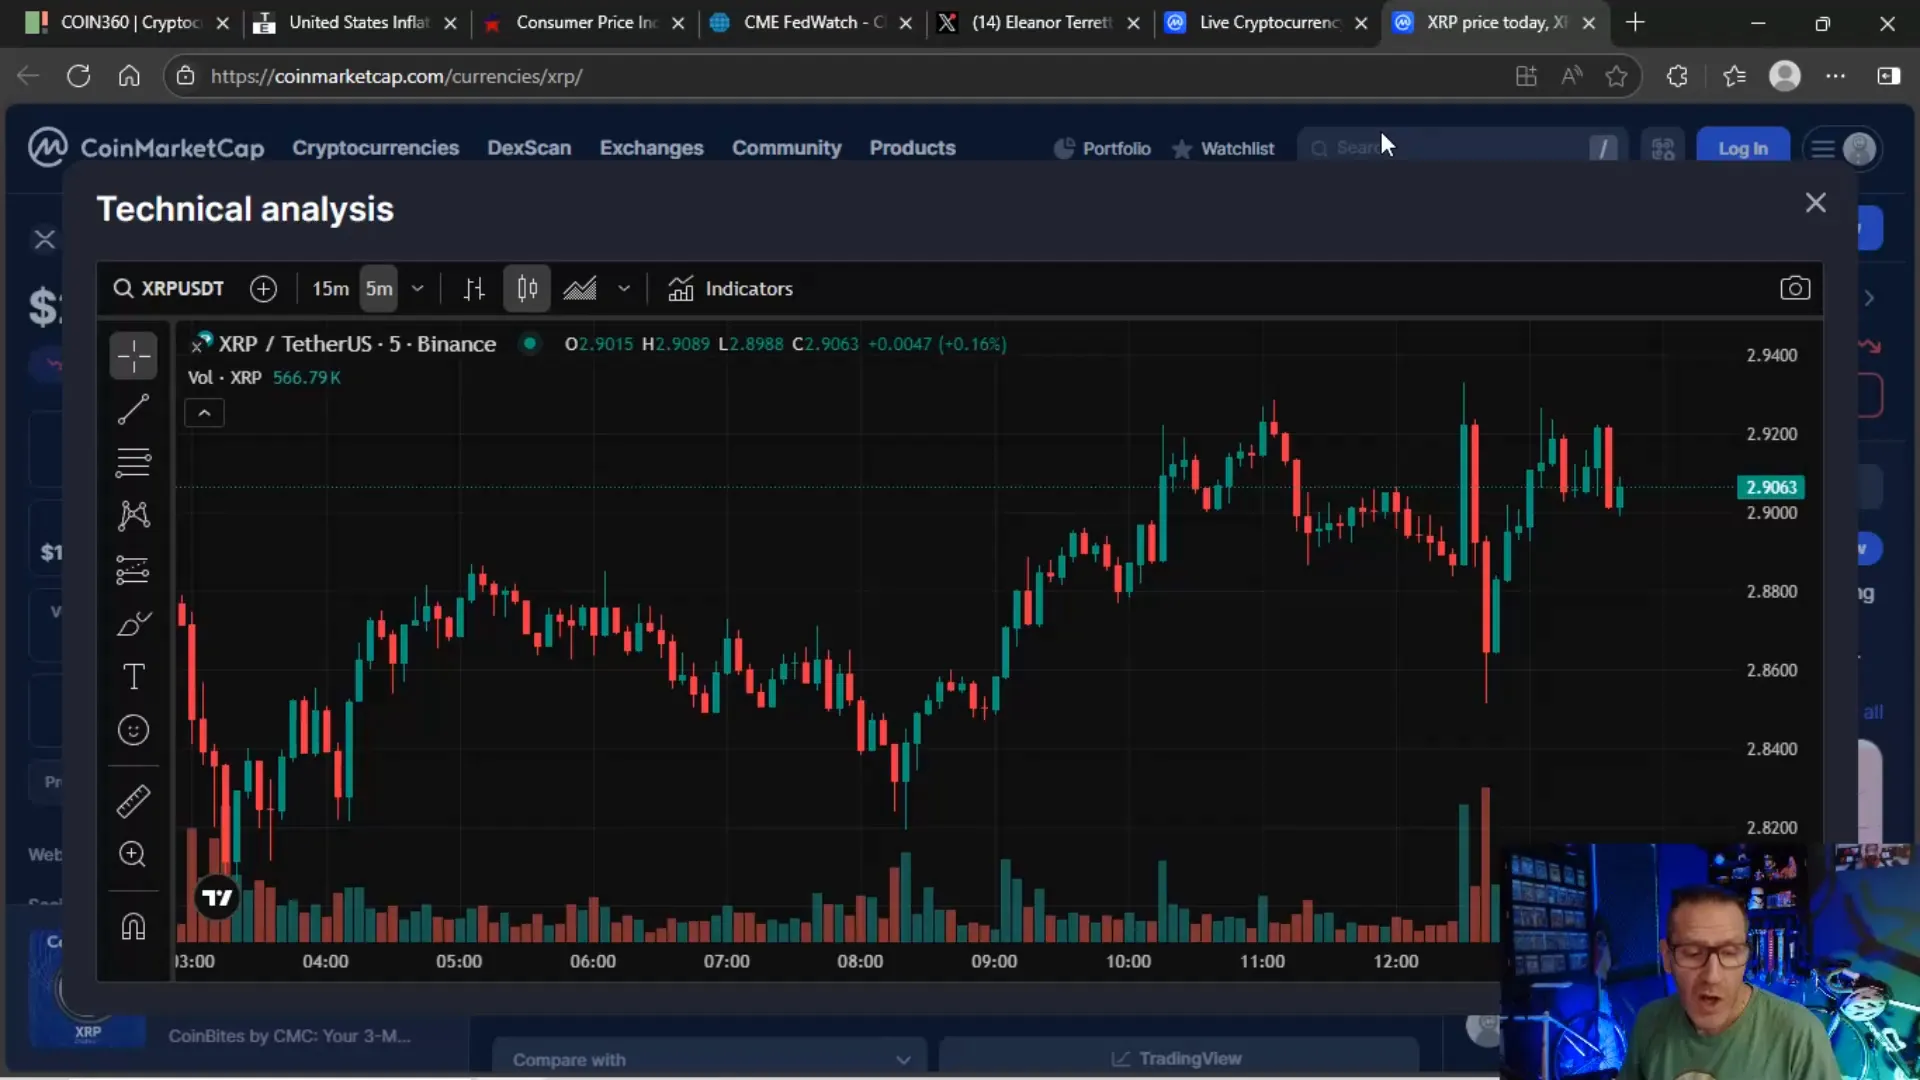This screenshot has height=1080, width=1920.
Task: Open DexScan navigation item
Action: coord(529,148)
